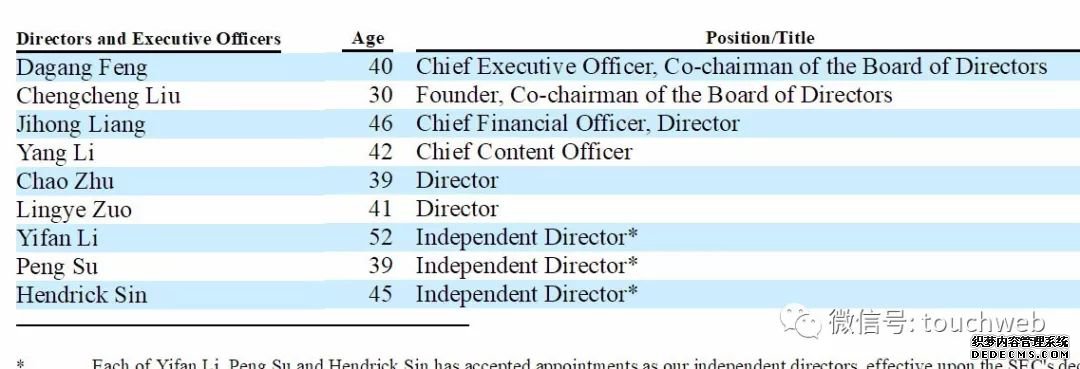Click the Chief Content Officer title
The height and width of the screenshot is (369, 1080).
tap(524, 152)
